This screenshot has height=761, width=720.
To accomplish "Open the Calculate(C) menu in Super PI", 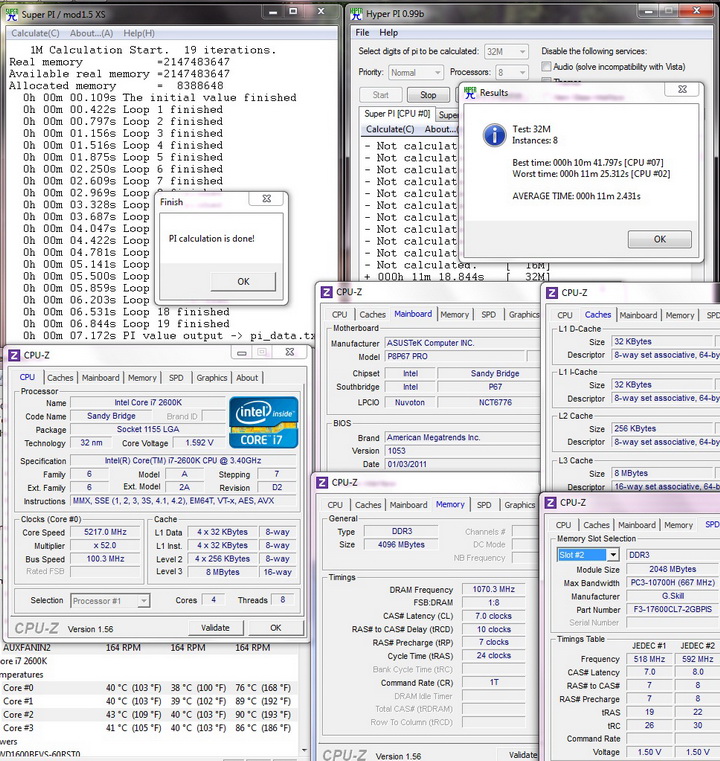I will pos(35,33).
